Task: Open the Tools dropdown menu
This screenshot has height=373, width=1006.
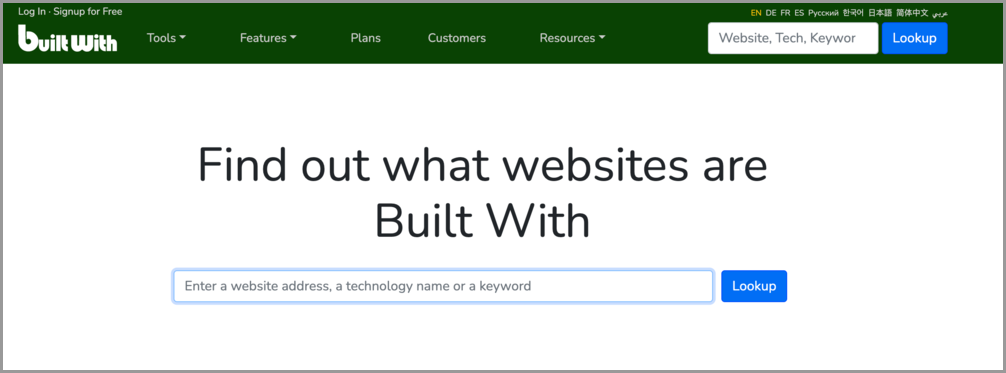Action: tap(166, 38)
